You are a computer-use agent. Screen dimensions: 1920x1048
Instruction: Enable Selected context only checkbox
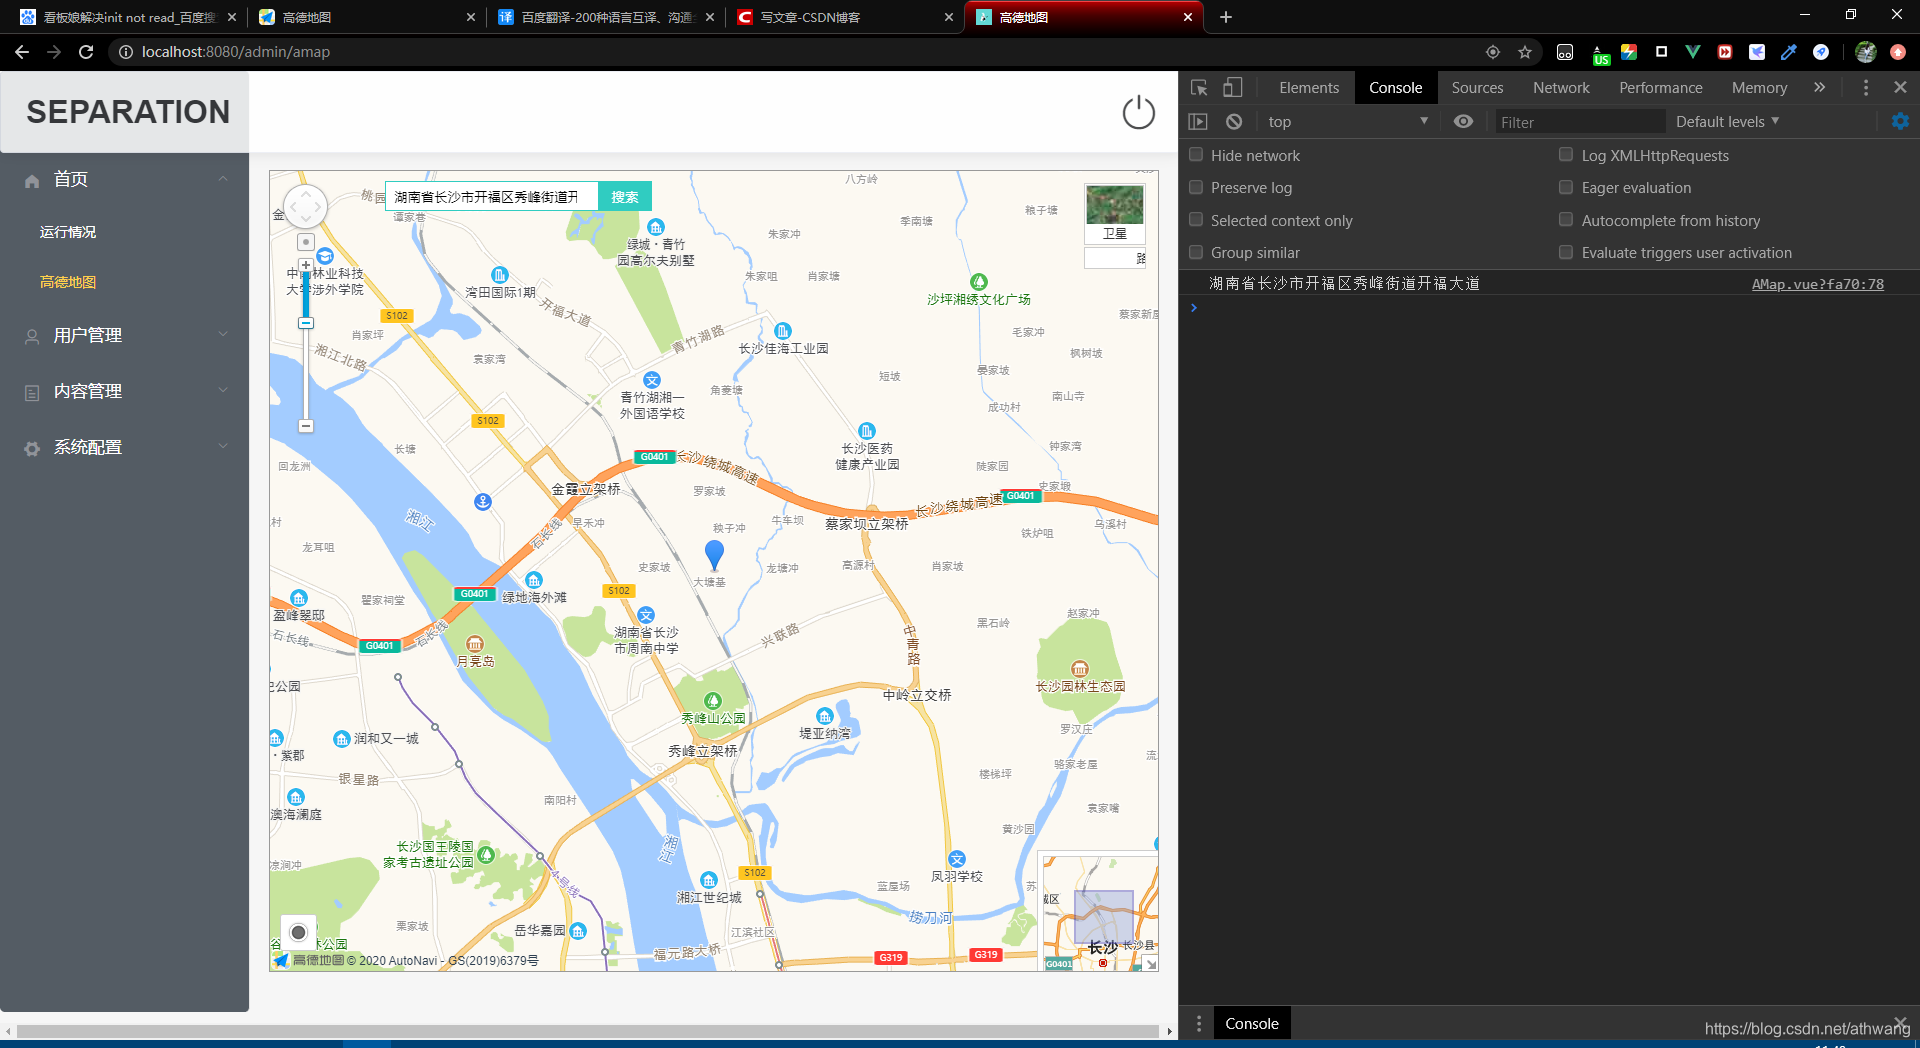[x=1196, y=220]
